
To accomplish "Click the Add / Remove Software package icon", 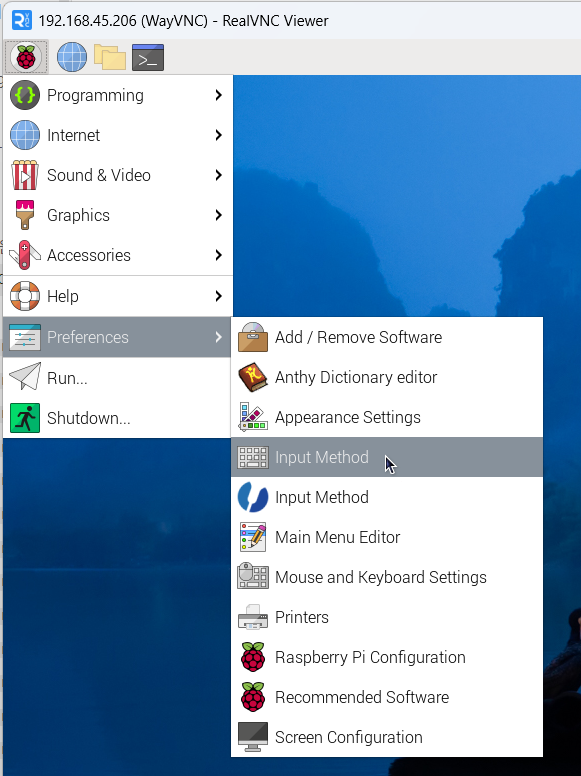I will click(x=253, y=337).
